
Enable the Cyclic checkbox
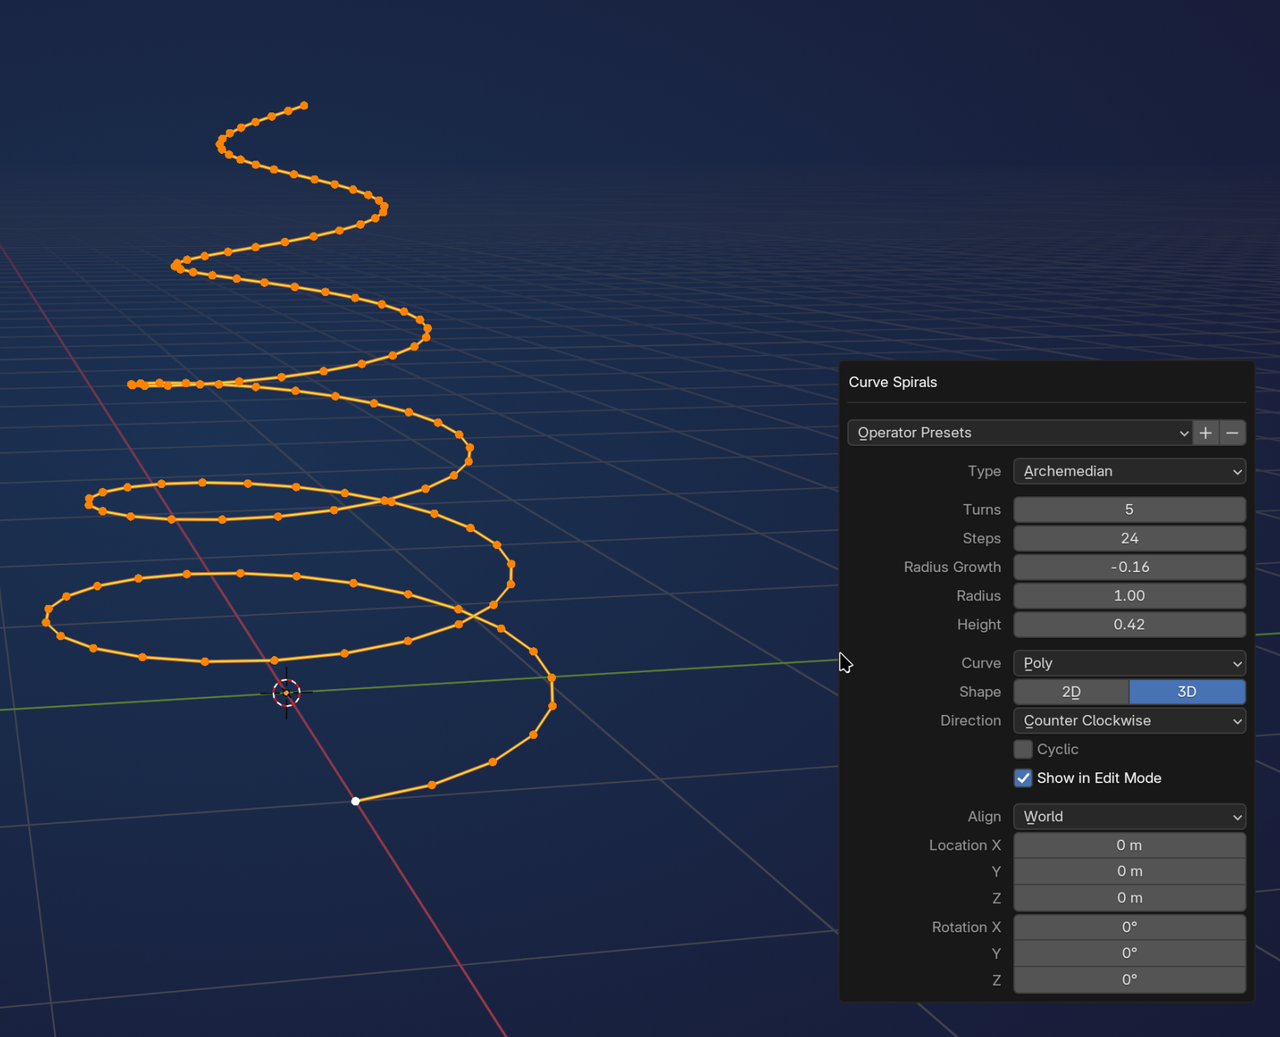pos(1023,749)
